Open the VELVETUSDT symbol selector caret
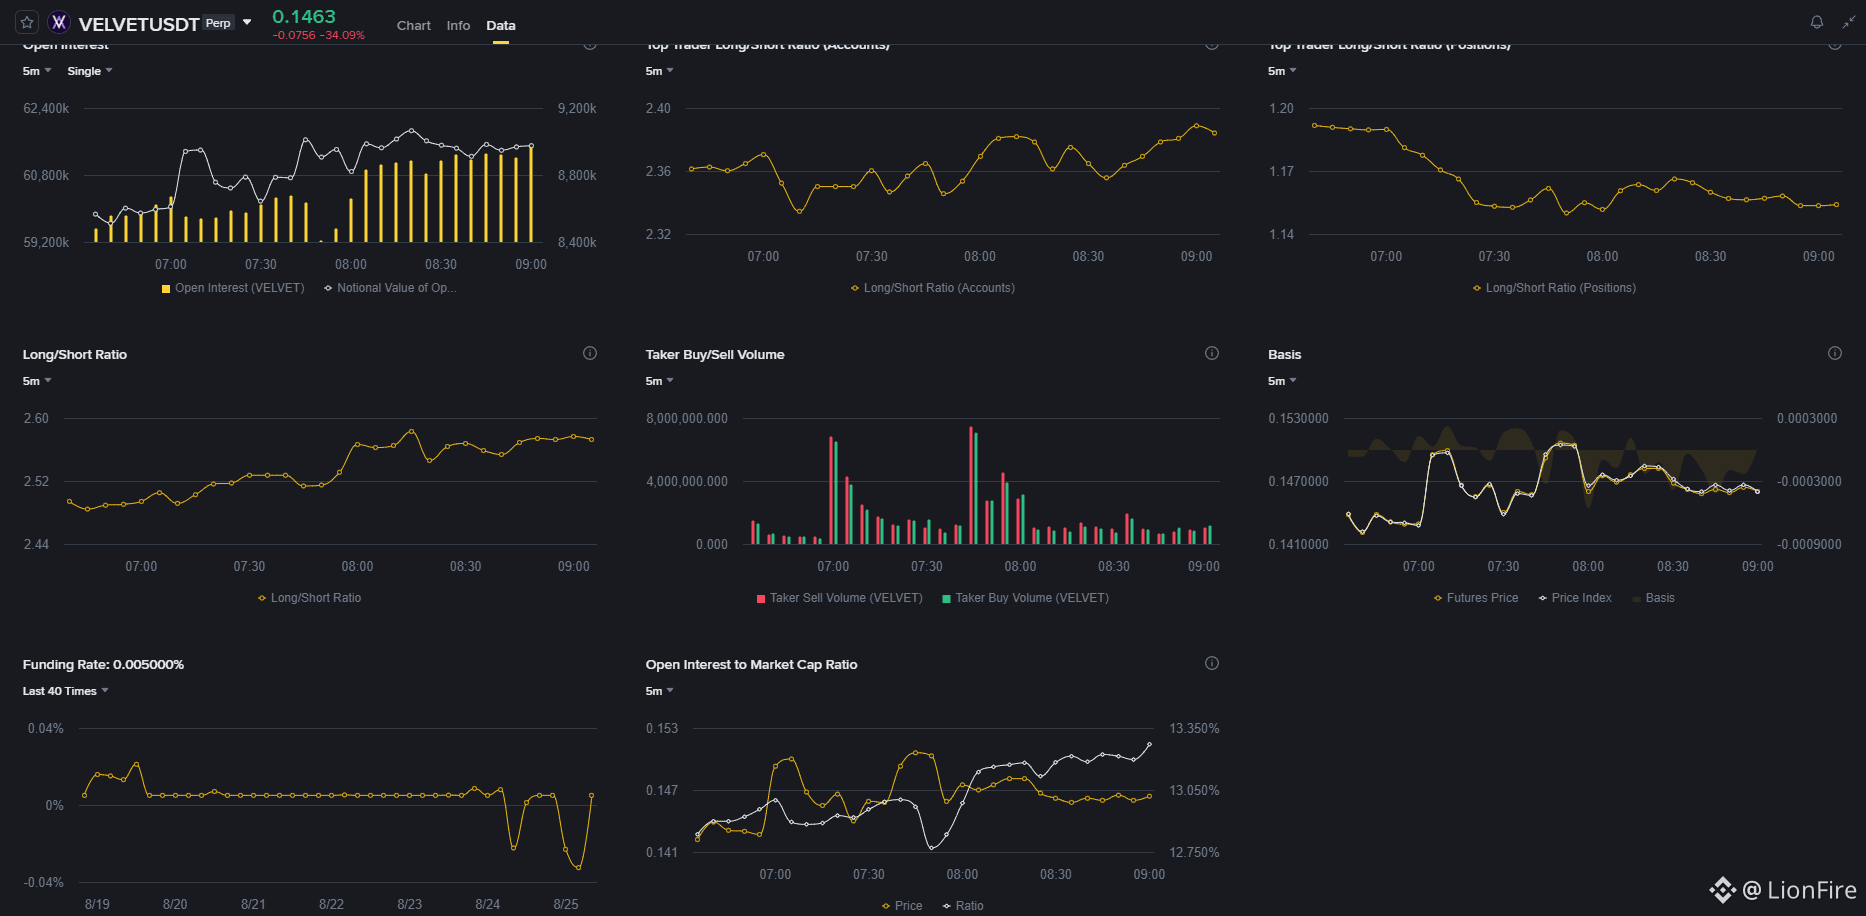1866x916 pixels. tap(247, 22)
